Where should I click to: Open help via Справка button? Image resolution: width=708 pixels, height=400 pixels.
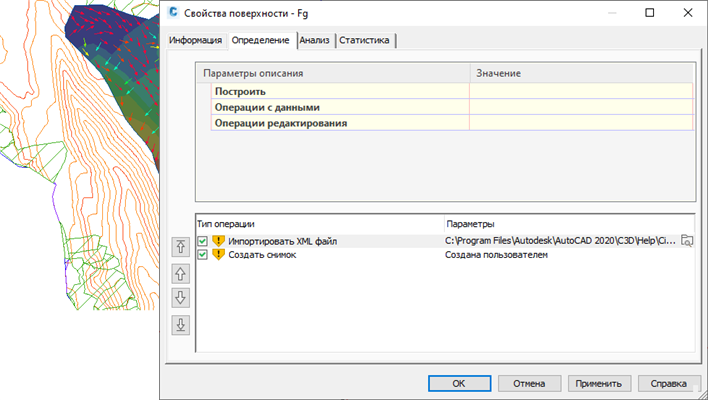pos(669,384)
